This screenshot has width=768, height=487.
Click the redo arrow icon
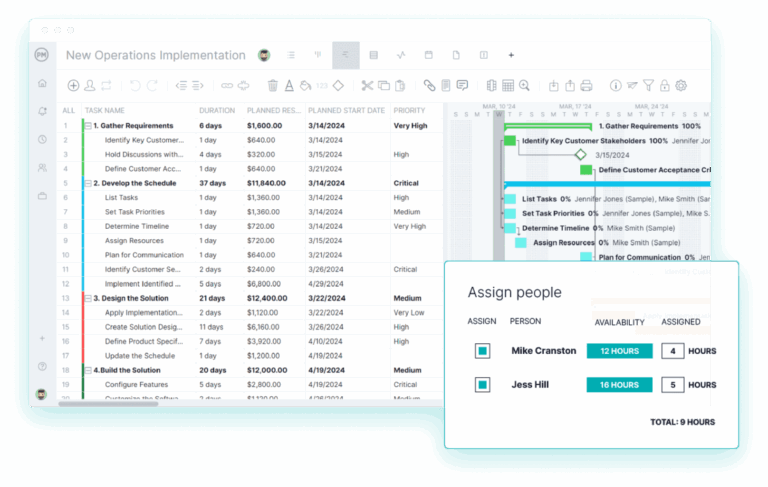[152, 86]
